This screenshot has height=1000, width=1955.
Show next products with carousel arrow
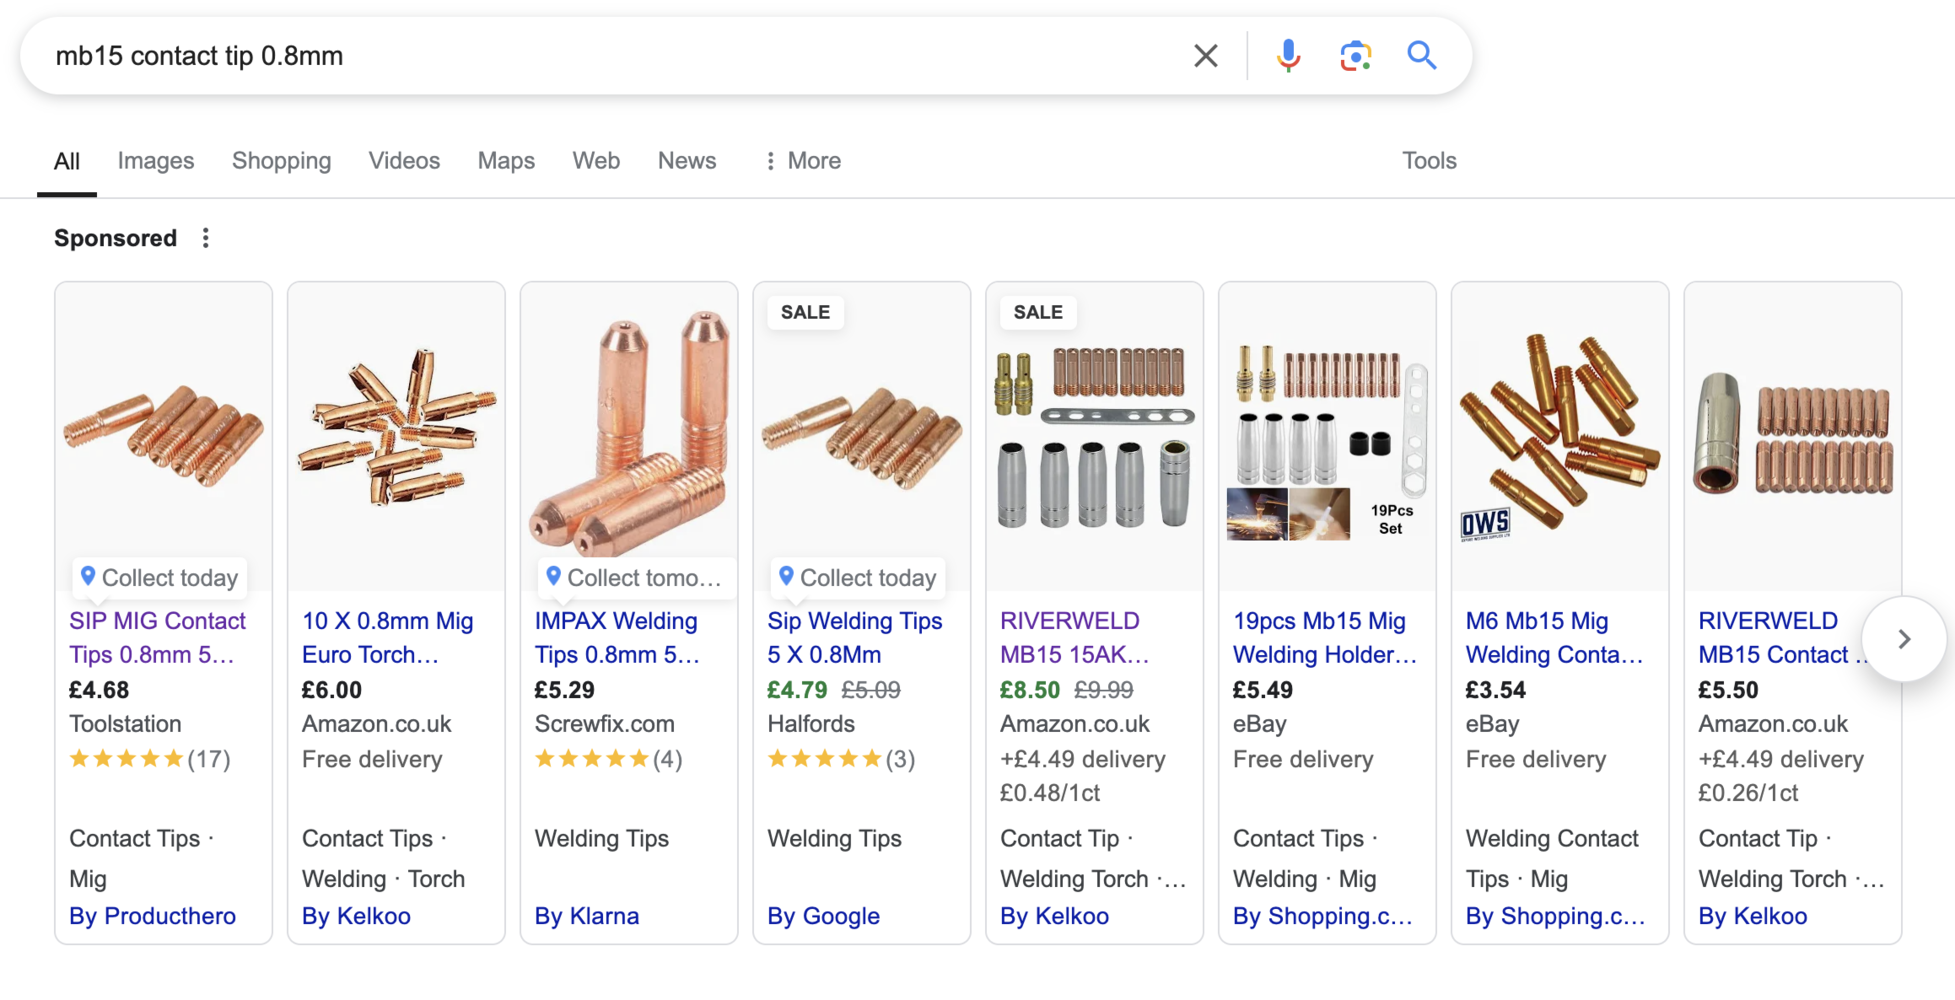1904,639
